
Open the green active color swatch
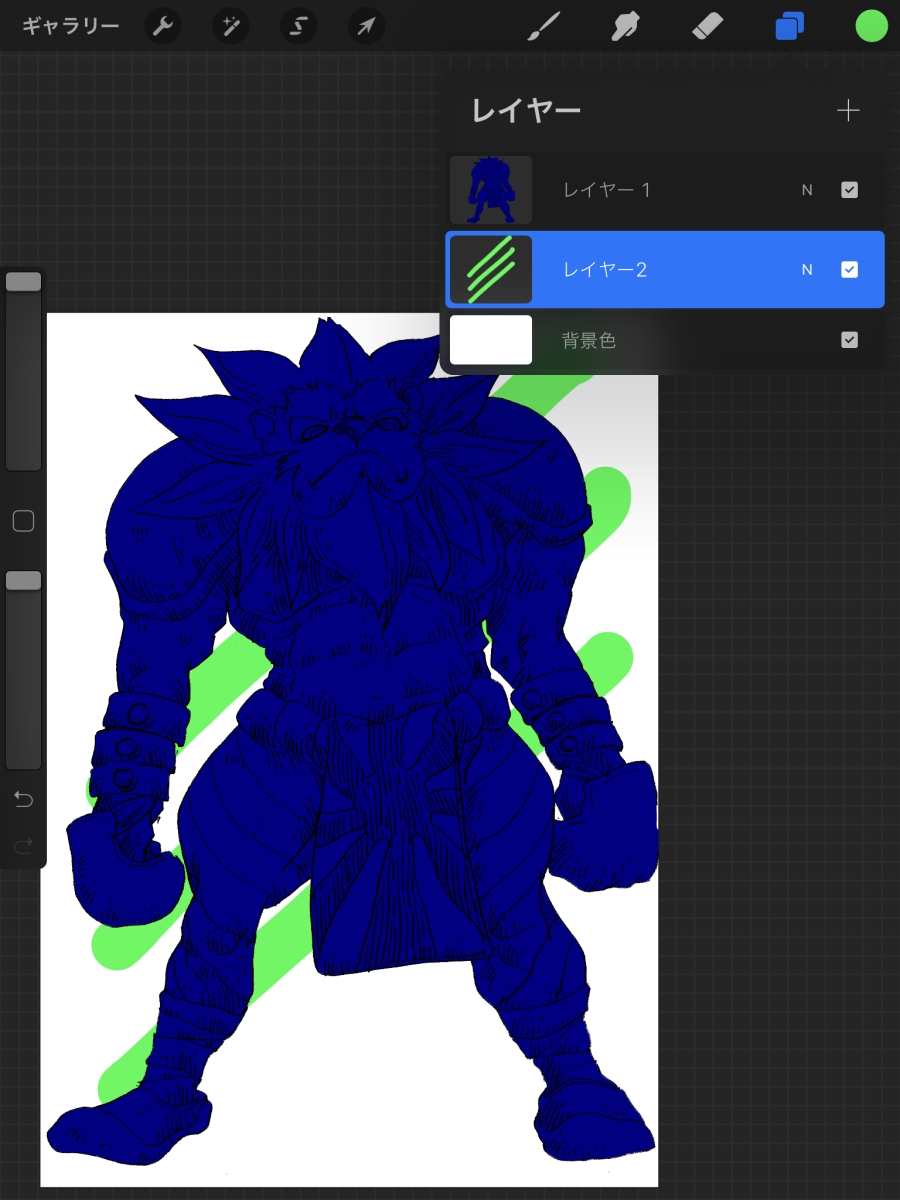click(871, 26)
